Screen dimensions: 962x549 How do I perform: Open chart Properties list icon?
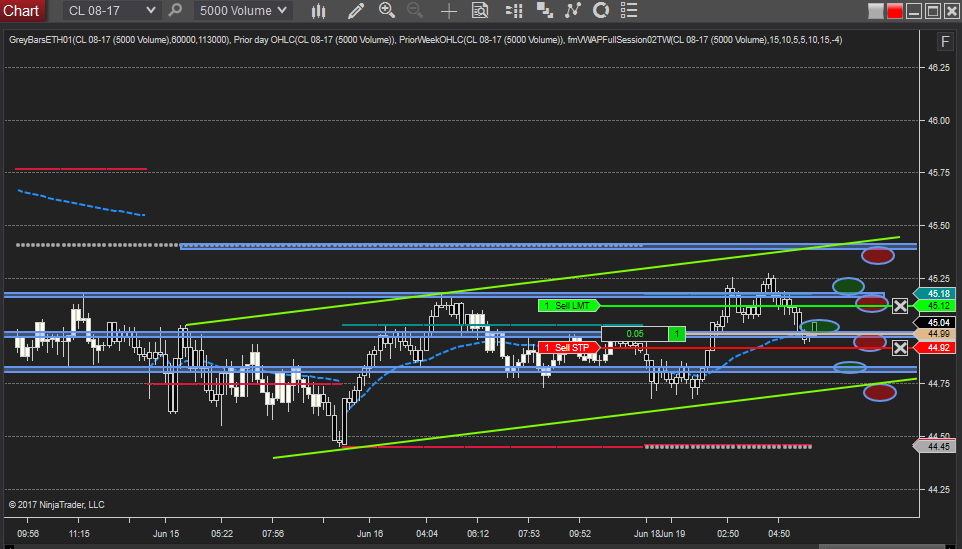coord(629,10)
